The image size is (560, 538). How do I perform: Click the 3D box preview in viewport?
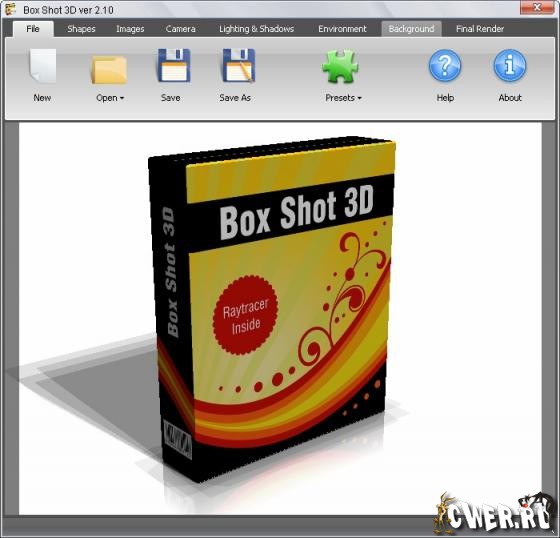pyautogui.click(x=272, y=309)
